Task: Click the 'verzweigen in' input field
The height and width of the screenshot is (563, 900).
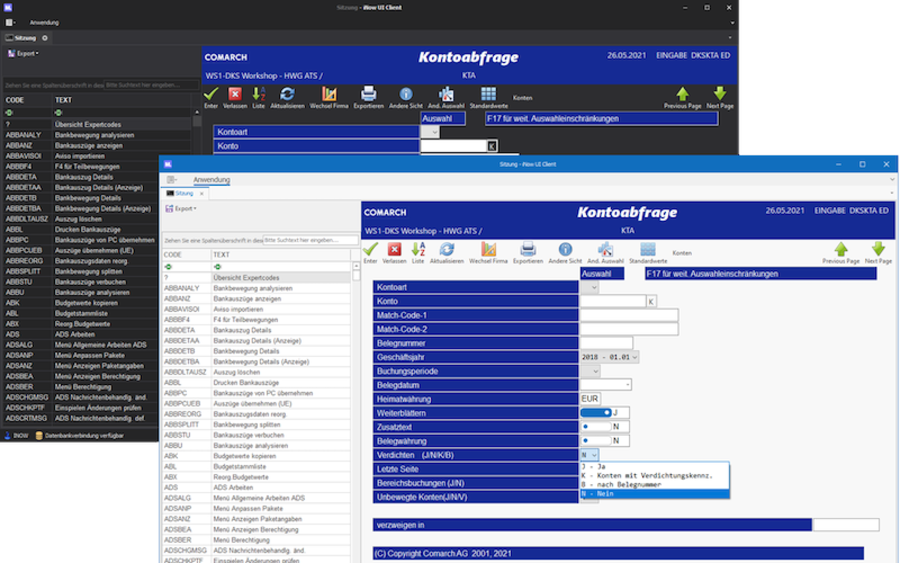Action: [846, 525]
